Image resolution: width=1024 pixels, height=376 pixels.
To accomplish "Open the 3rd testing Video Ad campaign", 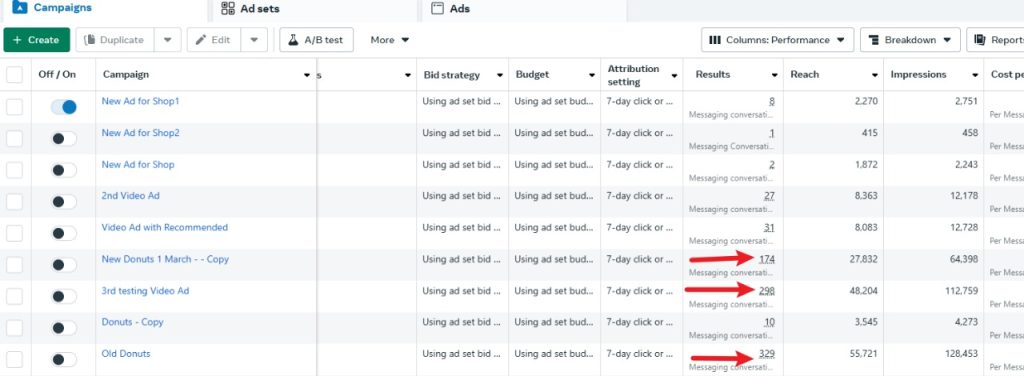I will click(145, 290).
